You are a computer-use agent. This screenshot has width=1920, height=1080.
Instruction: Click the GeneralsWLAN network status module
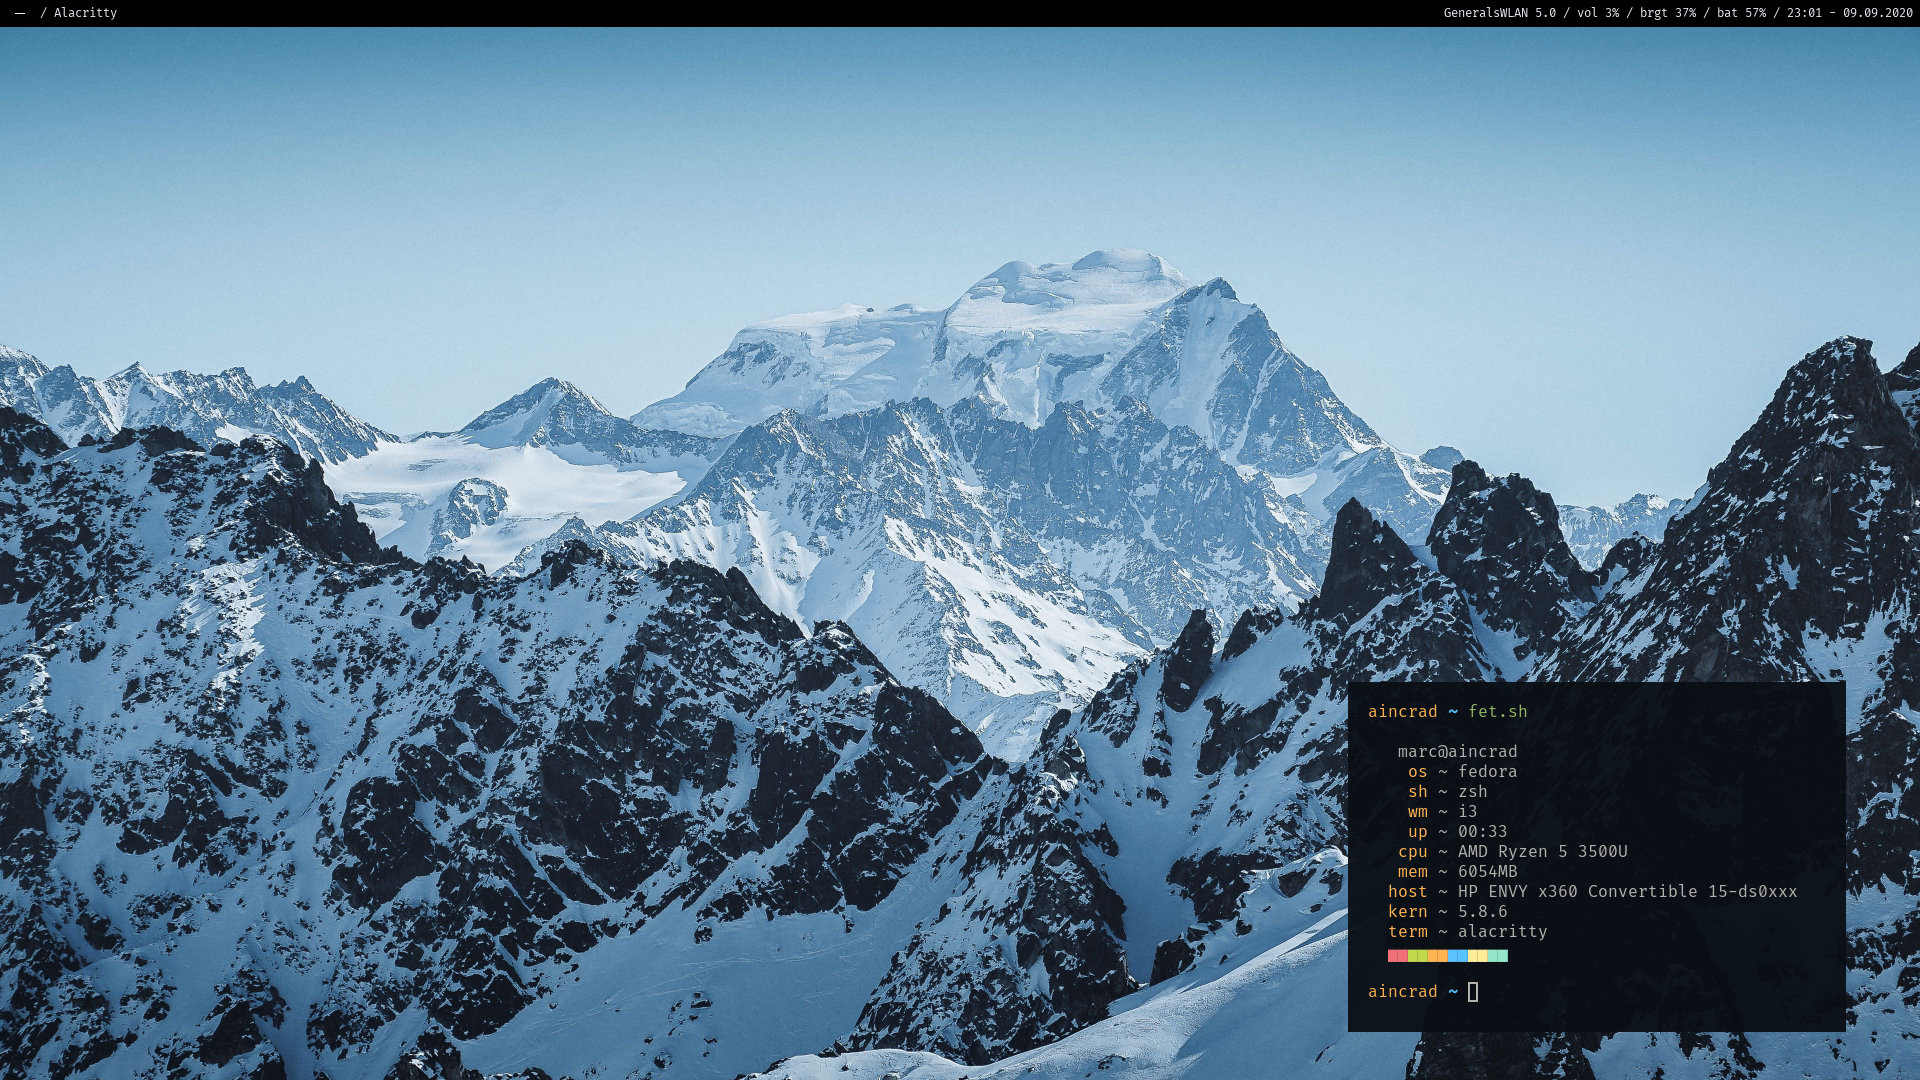tap(1499, 13)
